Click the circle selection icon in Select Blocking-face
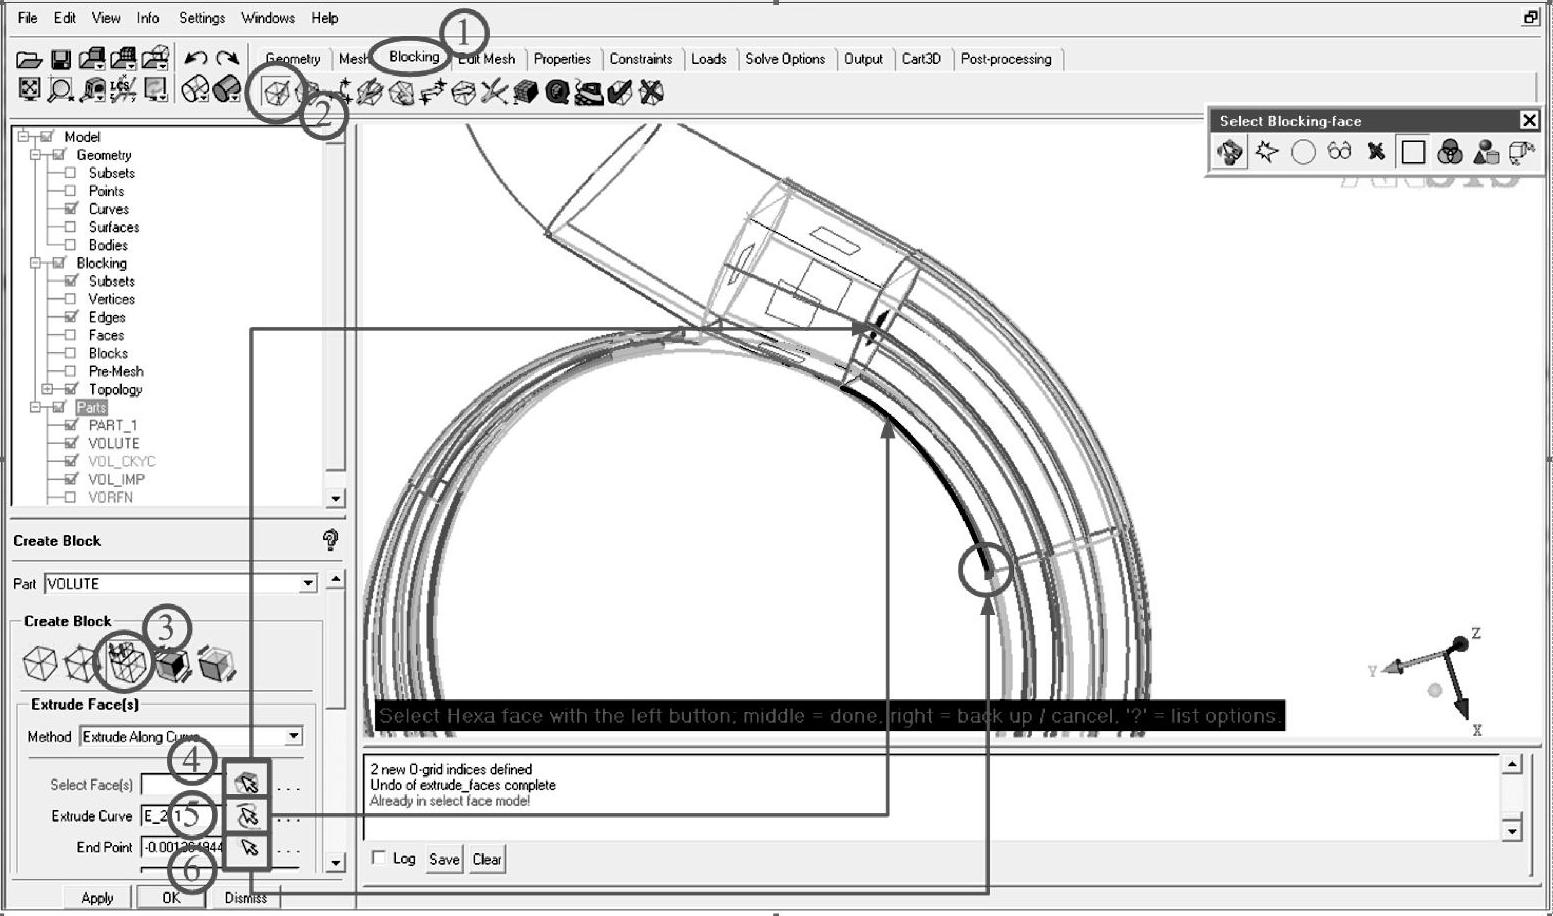This screenshot has height=916, width=1553. tap(1303, 152)
